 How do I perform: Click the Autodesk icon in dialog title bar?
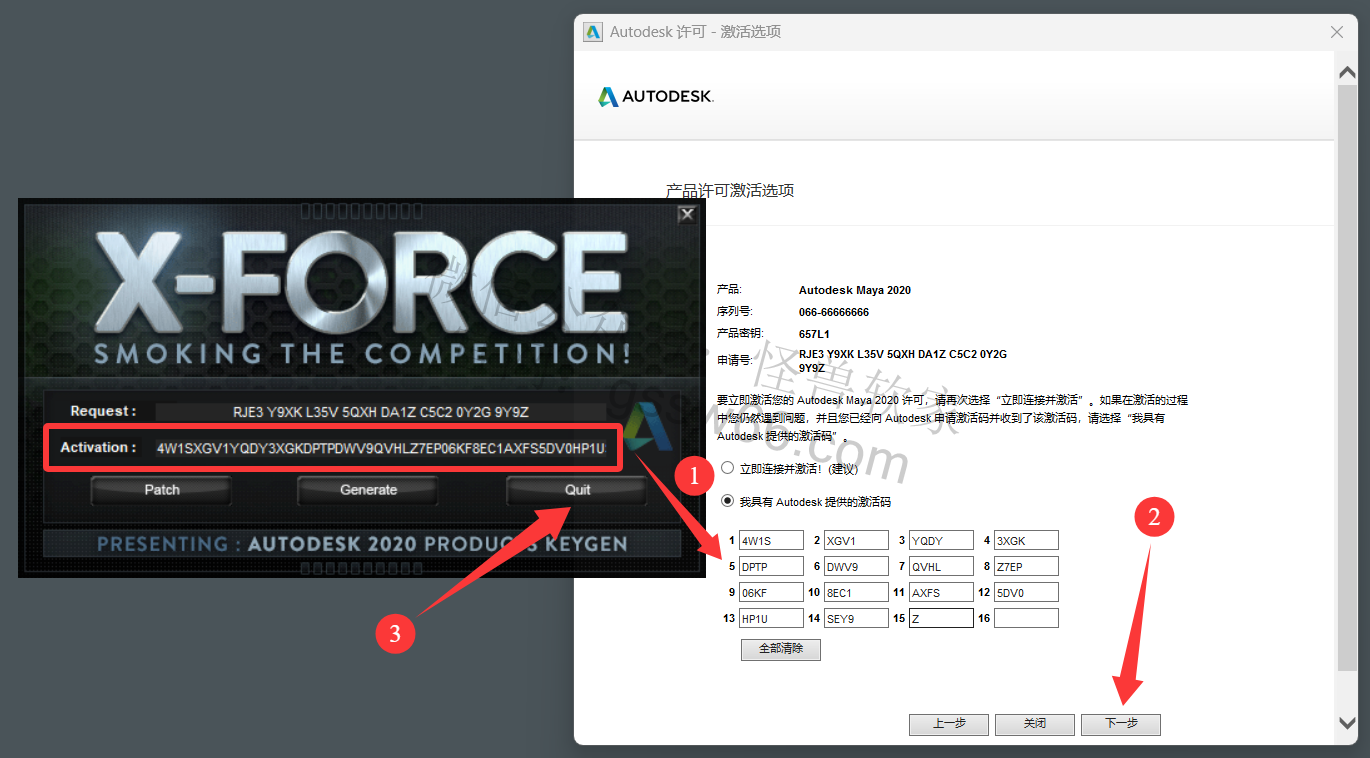pos(593,32)
